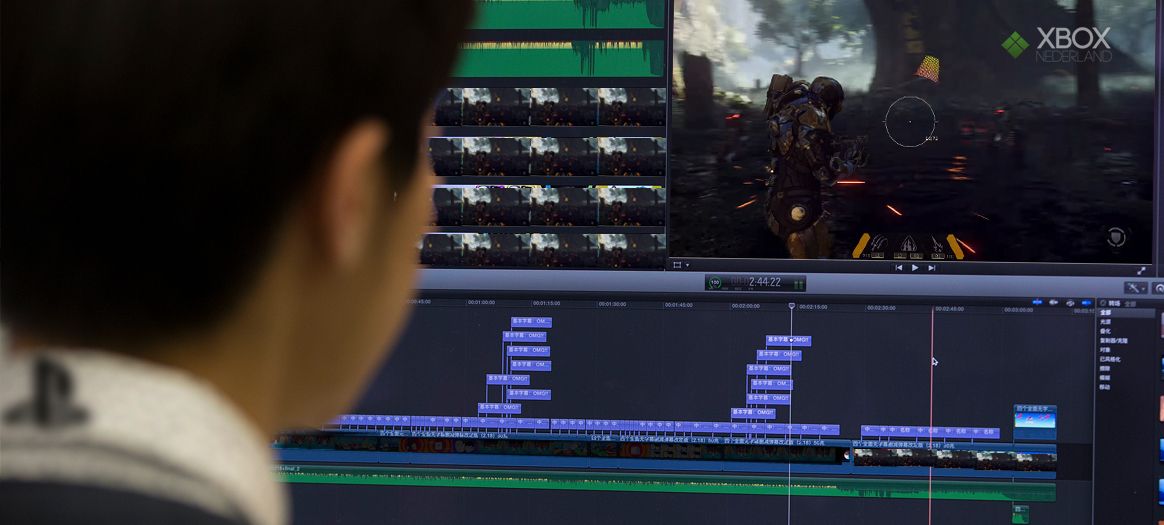Jump to the next edit point
This screenshot has width=1164, height=525.
click(932, 267)
